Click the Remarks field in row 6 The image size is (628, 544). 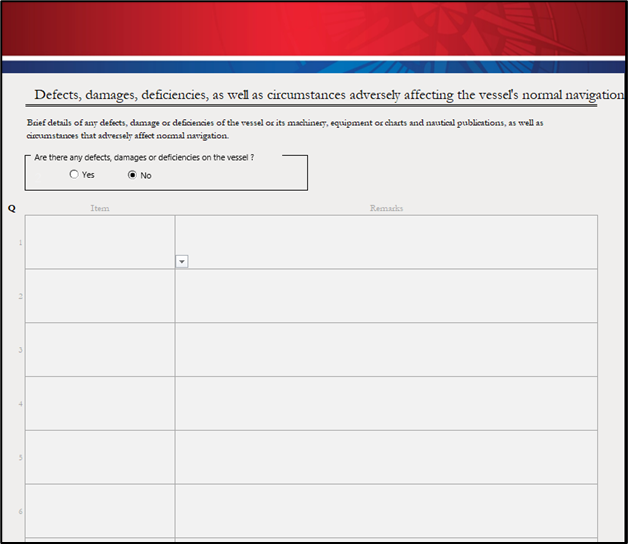pos(386,511)
